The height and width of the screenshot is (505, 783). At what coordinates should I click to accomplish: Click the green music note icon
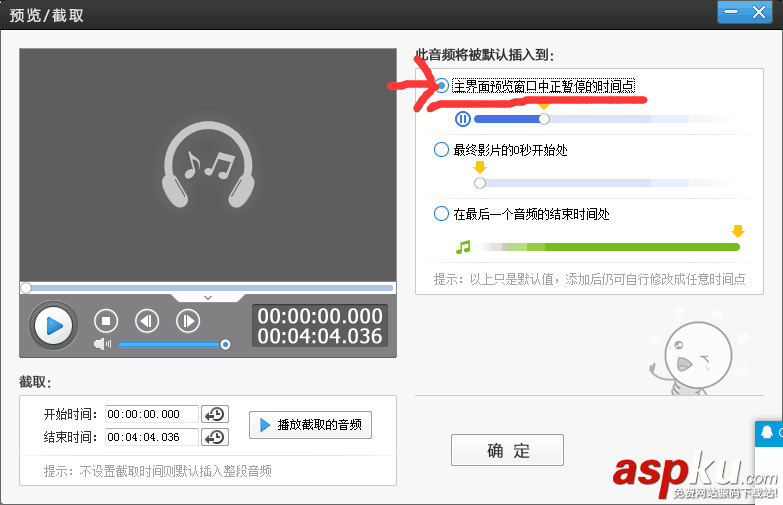coord(463,247)
